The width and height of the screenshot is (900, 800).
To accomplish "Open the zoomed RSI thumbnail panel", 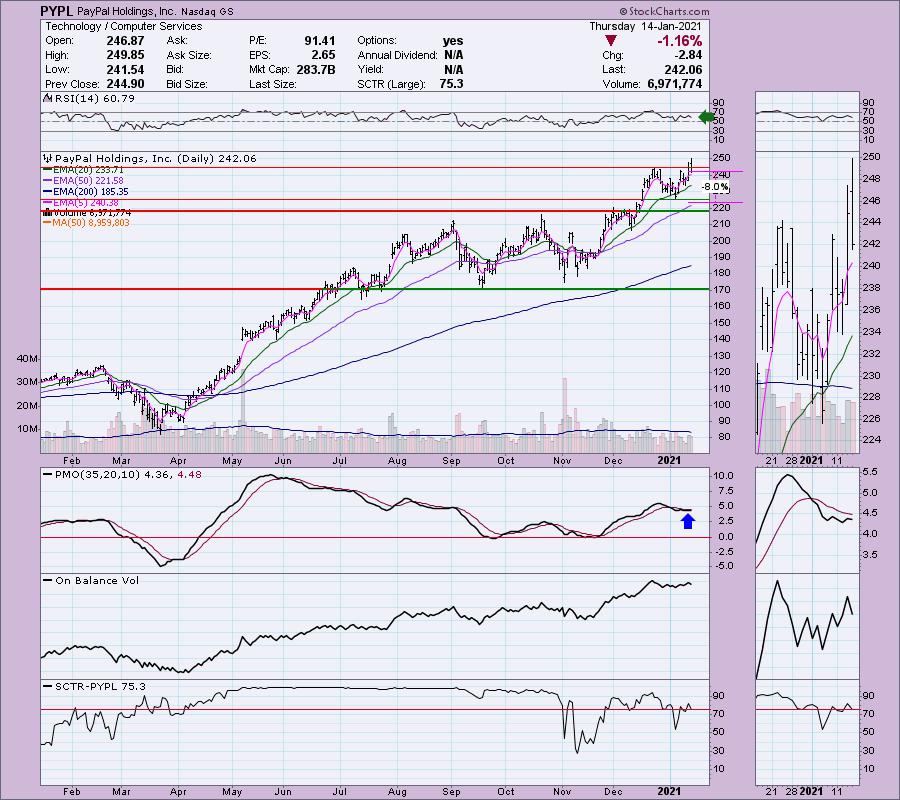I will click(x=808, y=120).
